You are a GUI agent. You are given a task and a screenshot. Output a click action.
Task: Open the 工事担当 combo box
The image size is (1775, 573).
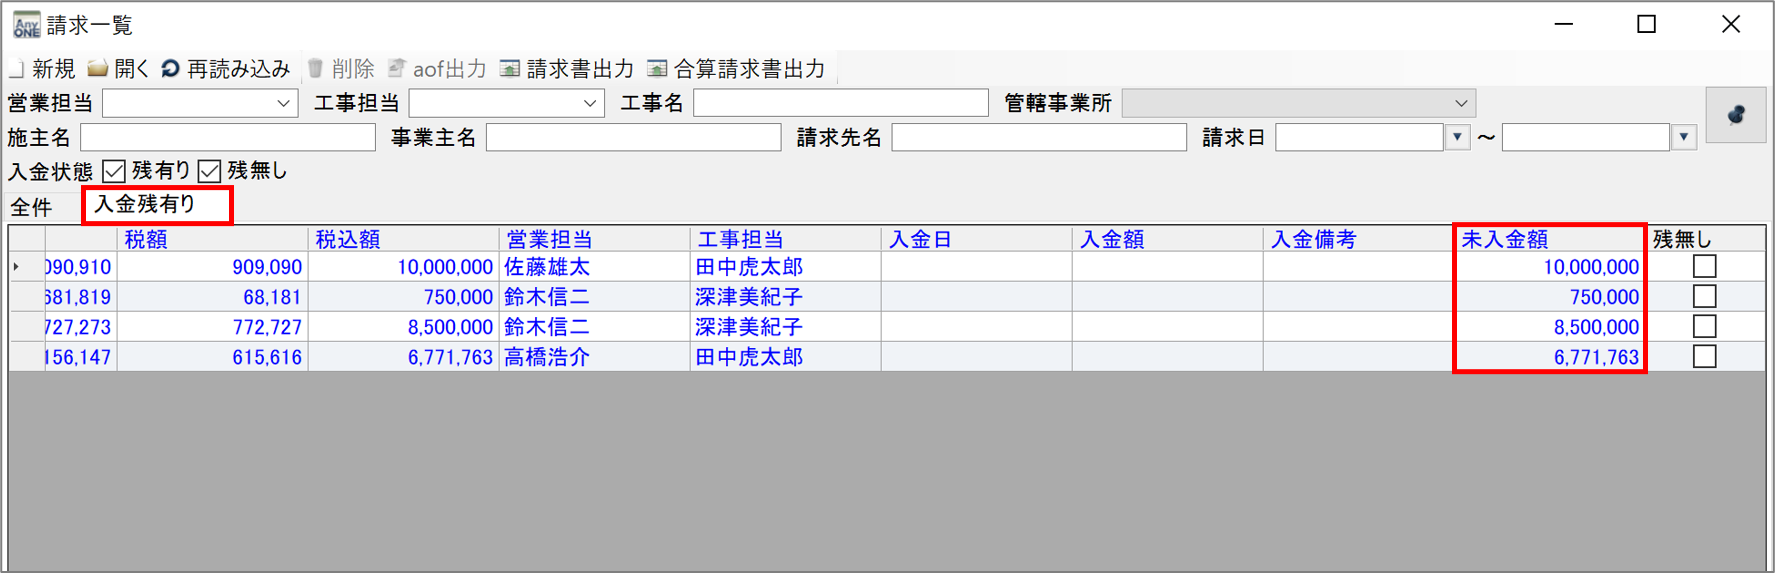pyautogui.click(x=590, y=104)
